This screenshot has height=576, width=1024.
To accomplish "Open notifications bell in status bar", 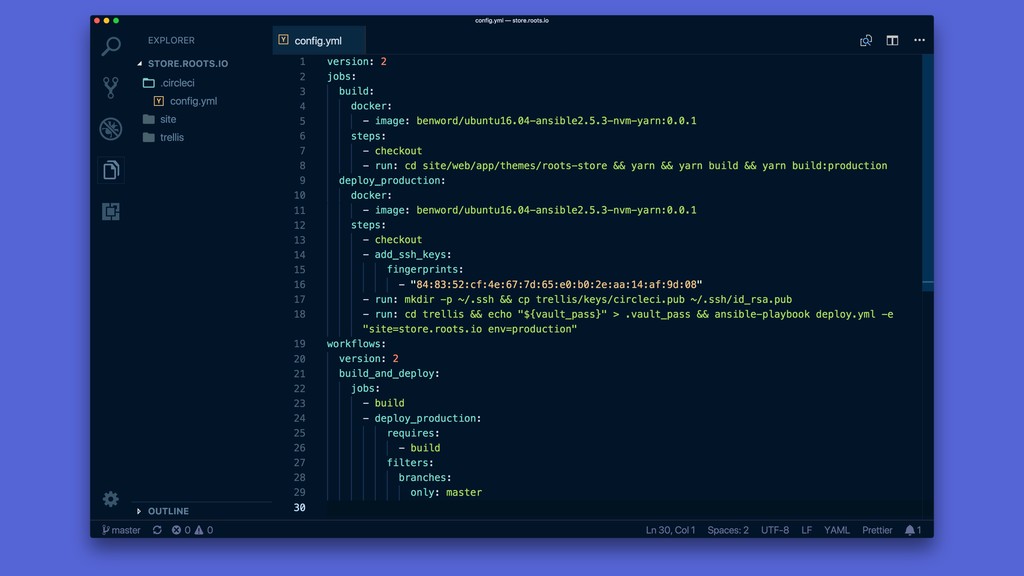I will [912, 530].
